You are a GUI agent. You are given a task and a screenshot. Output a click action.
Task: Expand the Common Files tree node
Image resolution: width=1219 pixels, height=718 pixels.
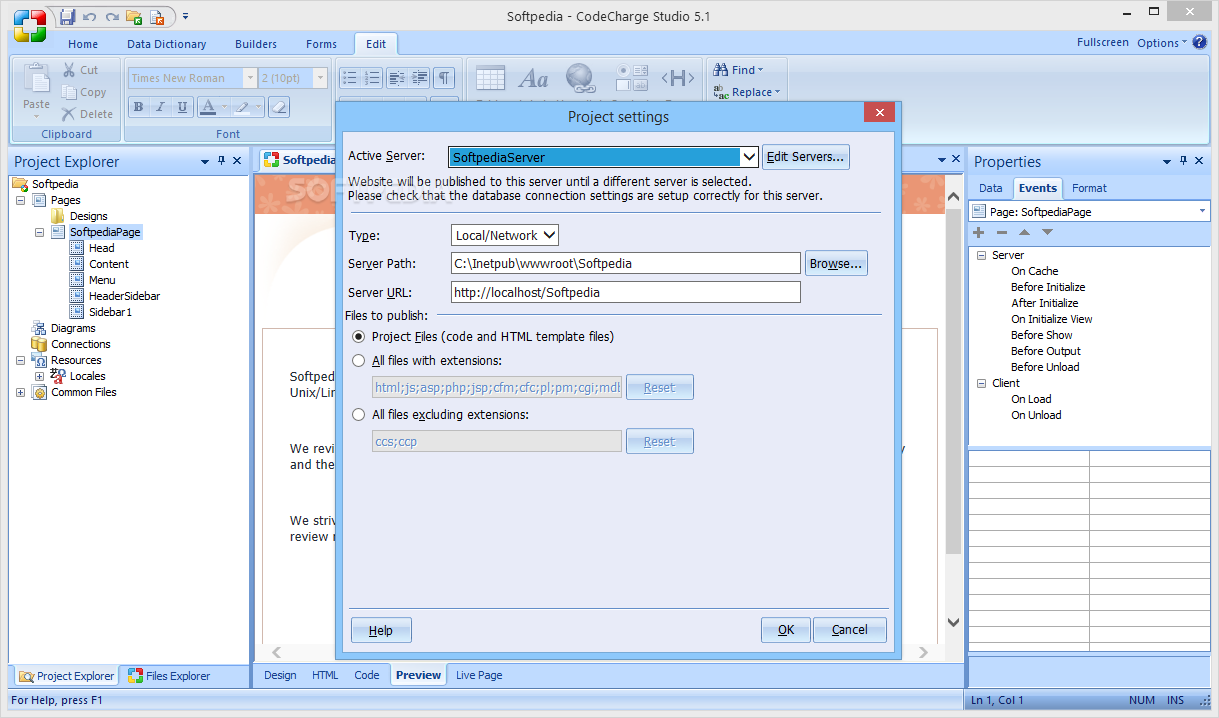click(x=21, y=392)
